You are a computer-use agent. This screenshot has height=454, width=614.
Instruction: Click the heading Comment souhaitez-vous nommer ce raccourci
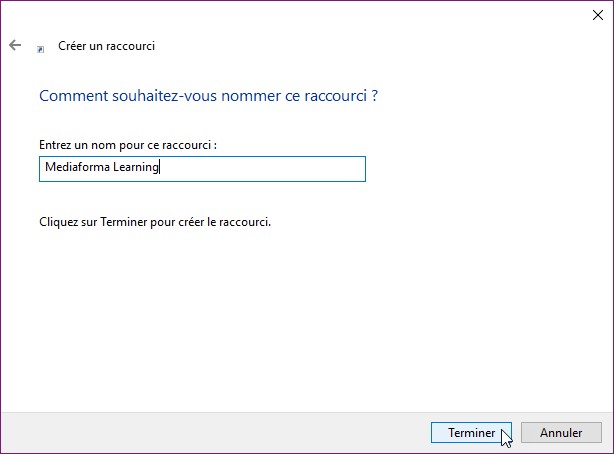coord(208,97)
